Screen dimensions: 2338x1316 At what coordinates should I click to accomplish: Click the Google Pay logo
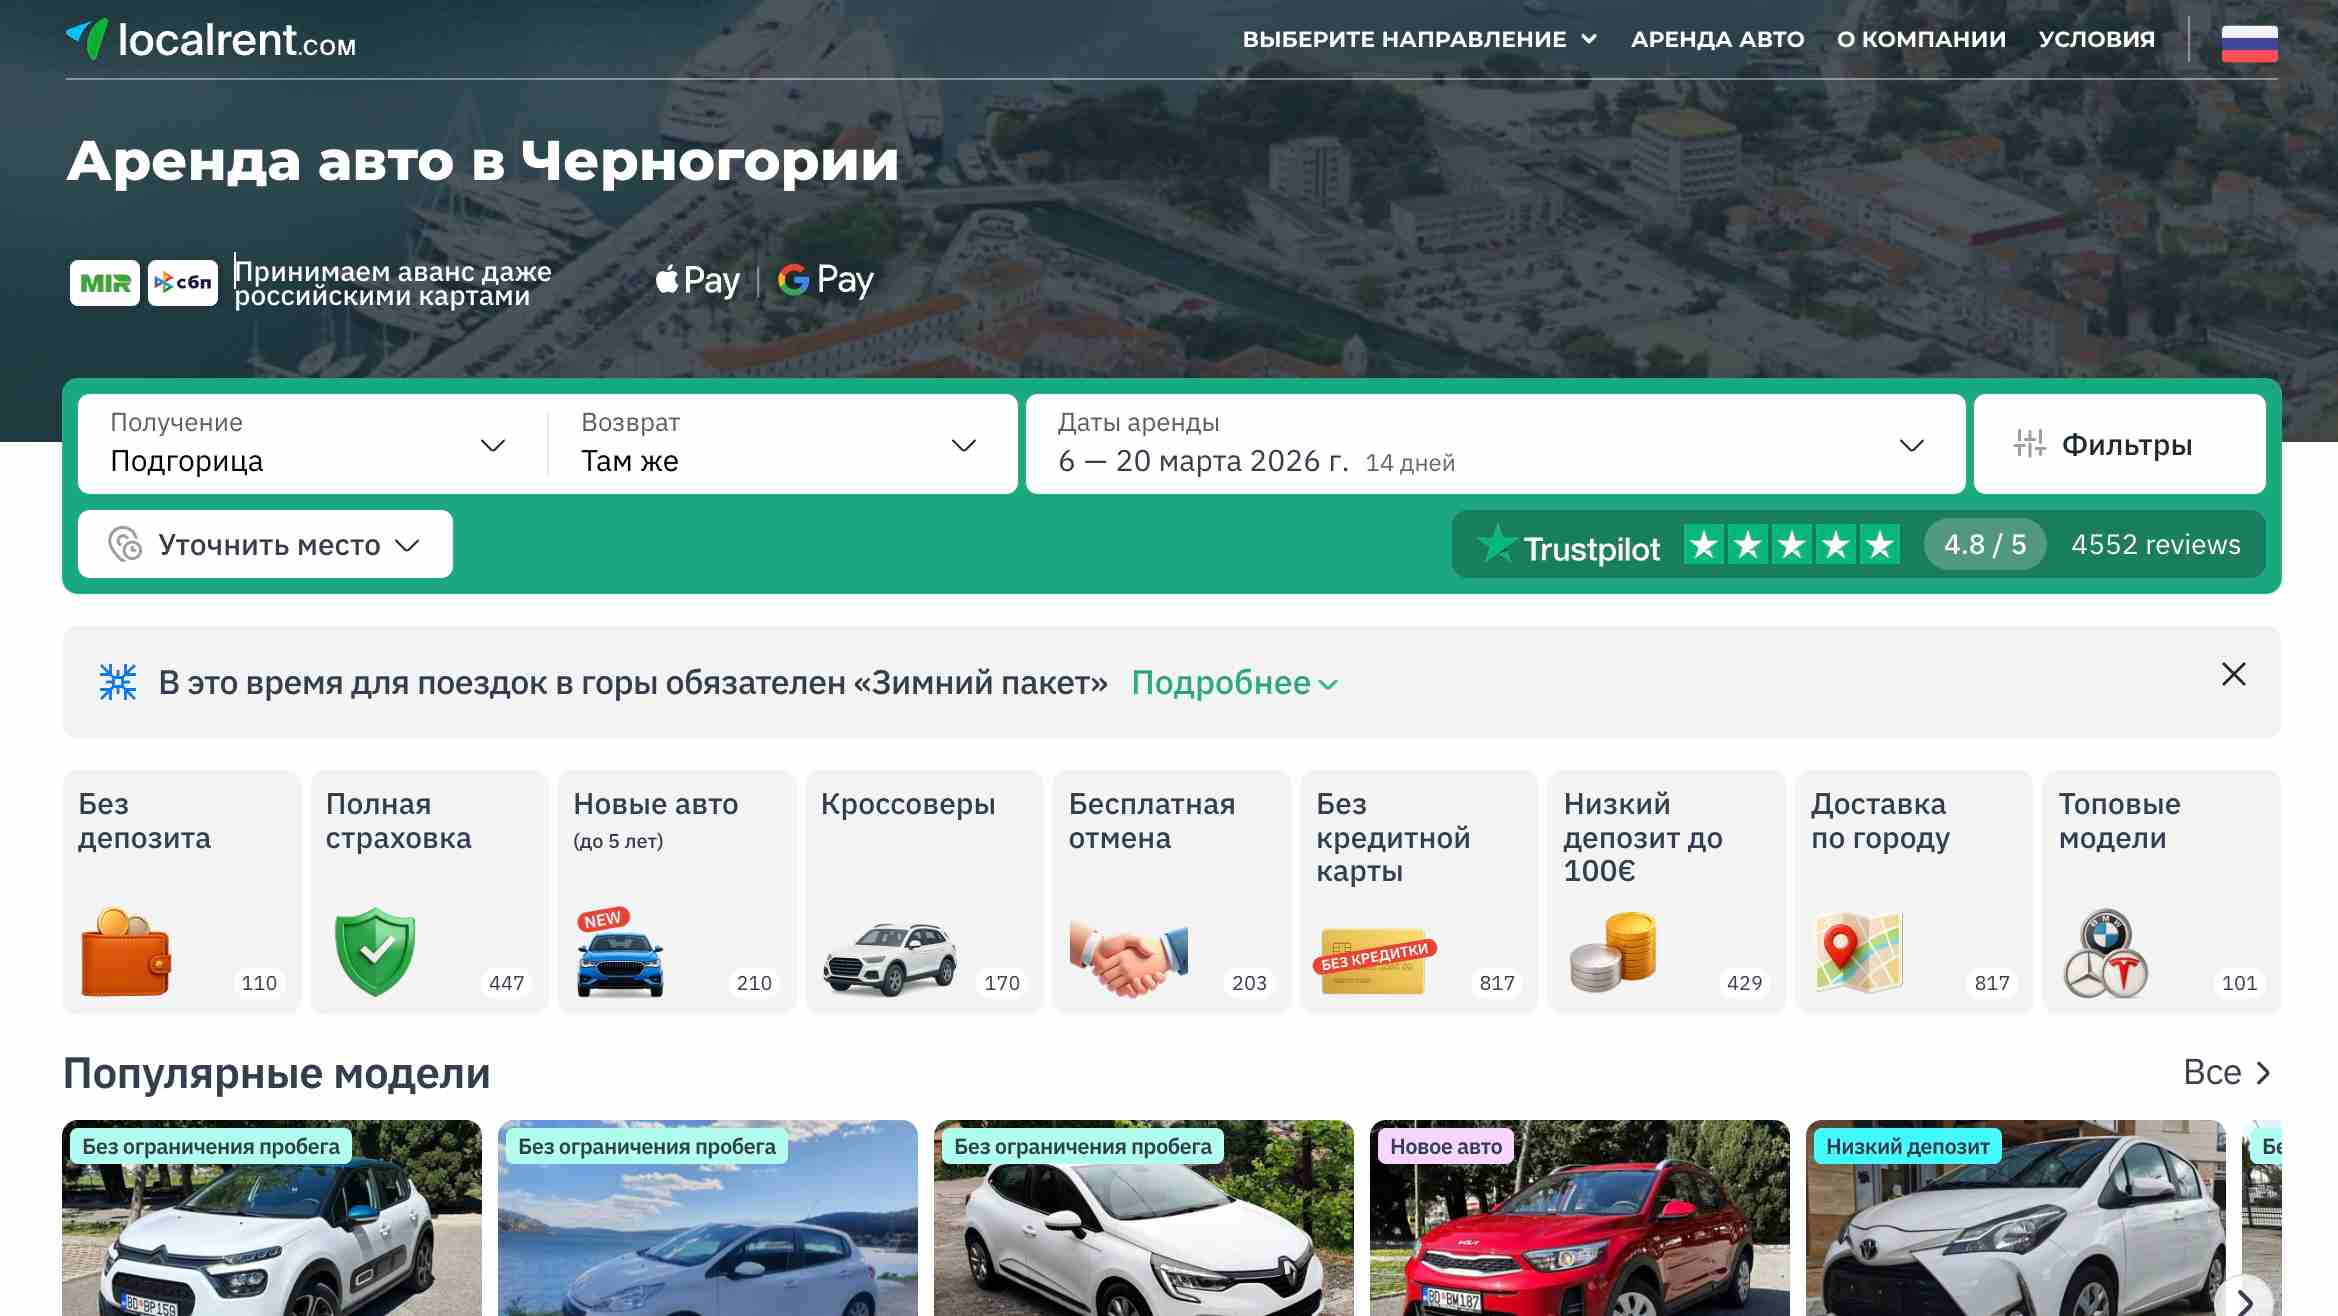click(826, 281)
